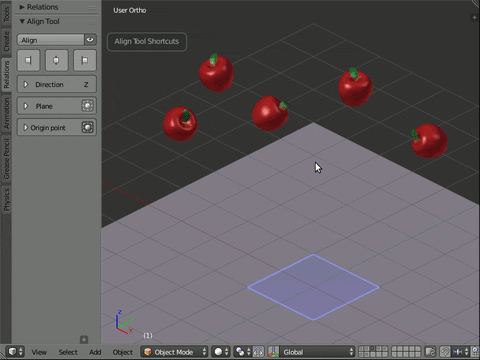The height and width of the screenshot is (360, 480).
Task: Open the Select menu
Action: pyautogui.click(x=68, y=352)
